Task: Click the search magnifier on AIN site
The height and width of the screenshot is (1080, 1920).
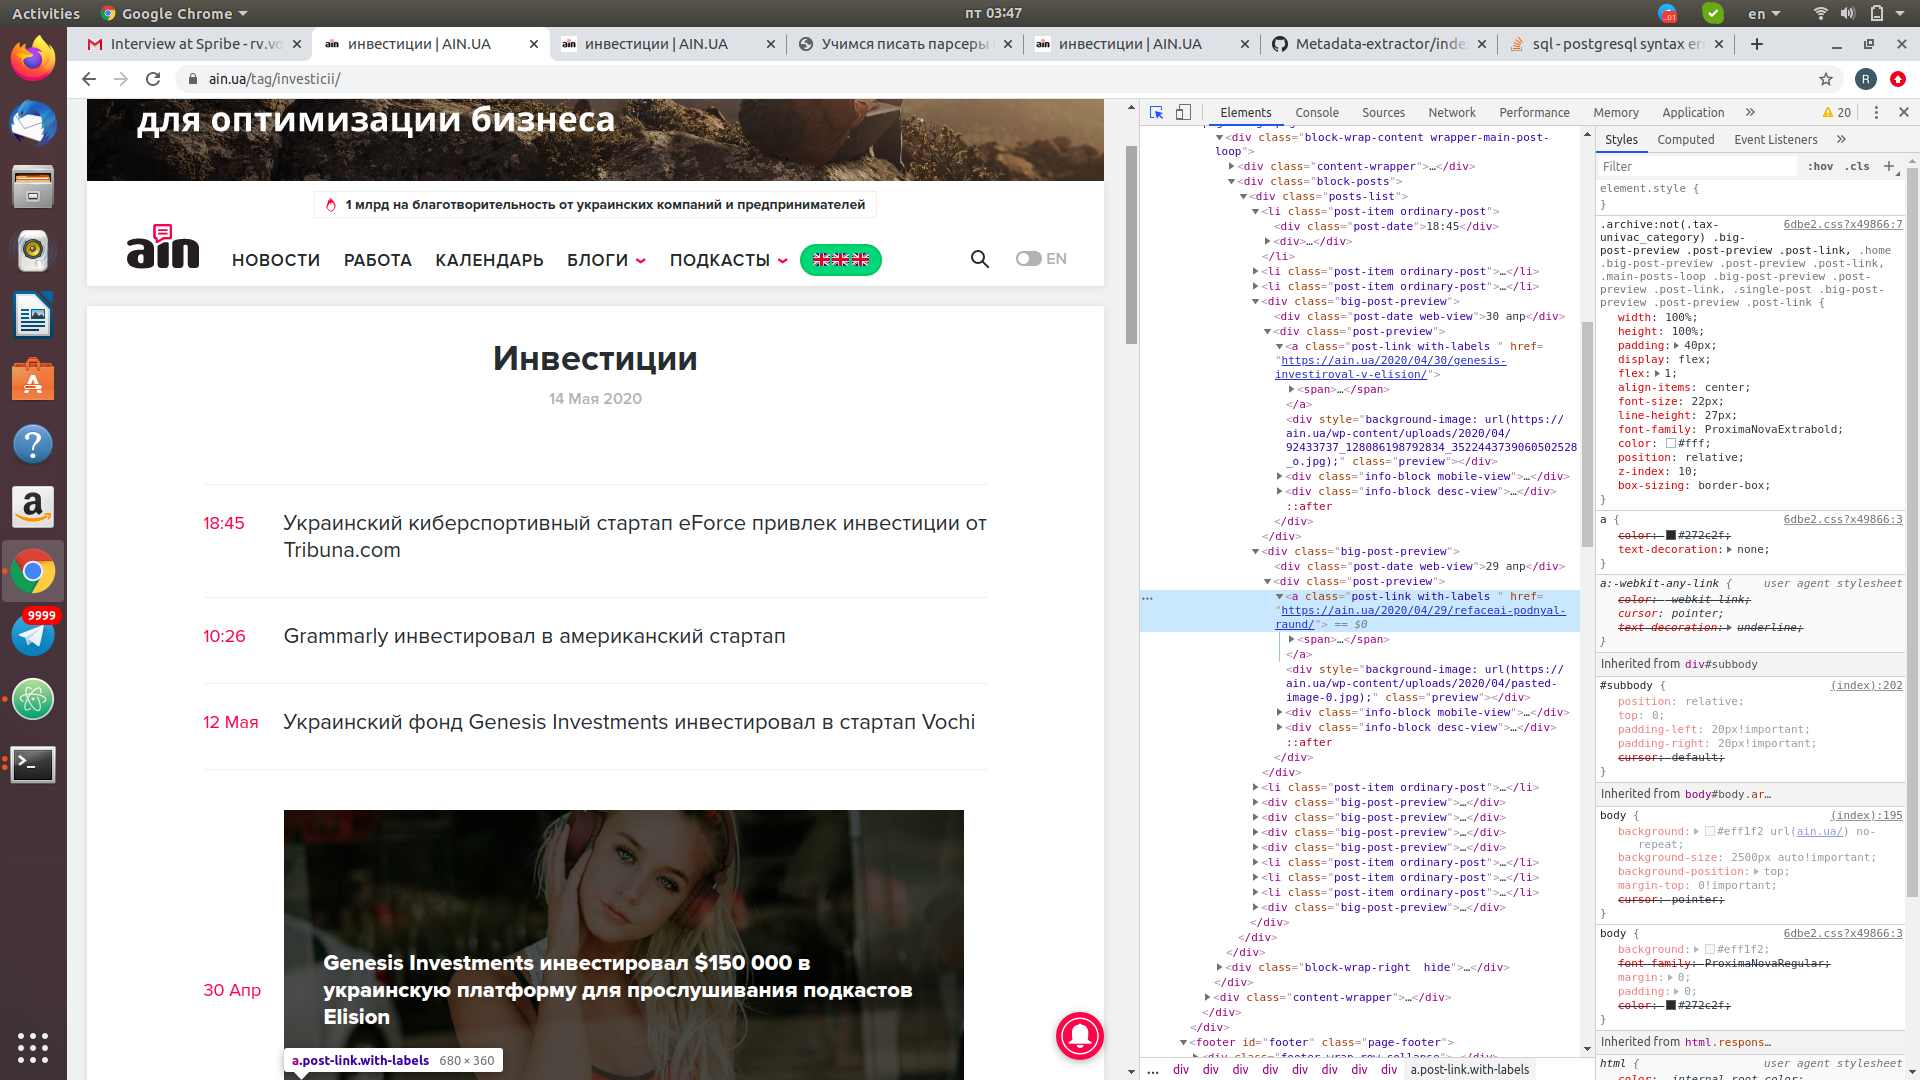Action: point(980,259)
